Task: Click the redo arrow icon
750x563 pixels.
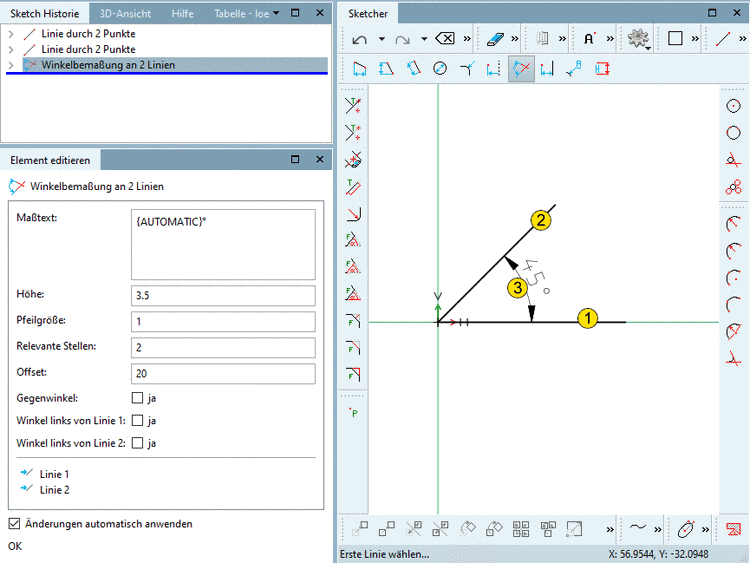Action: click(x=402, y=39)
